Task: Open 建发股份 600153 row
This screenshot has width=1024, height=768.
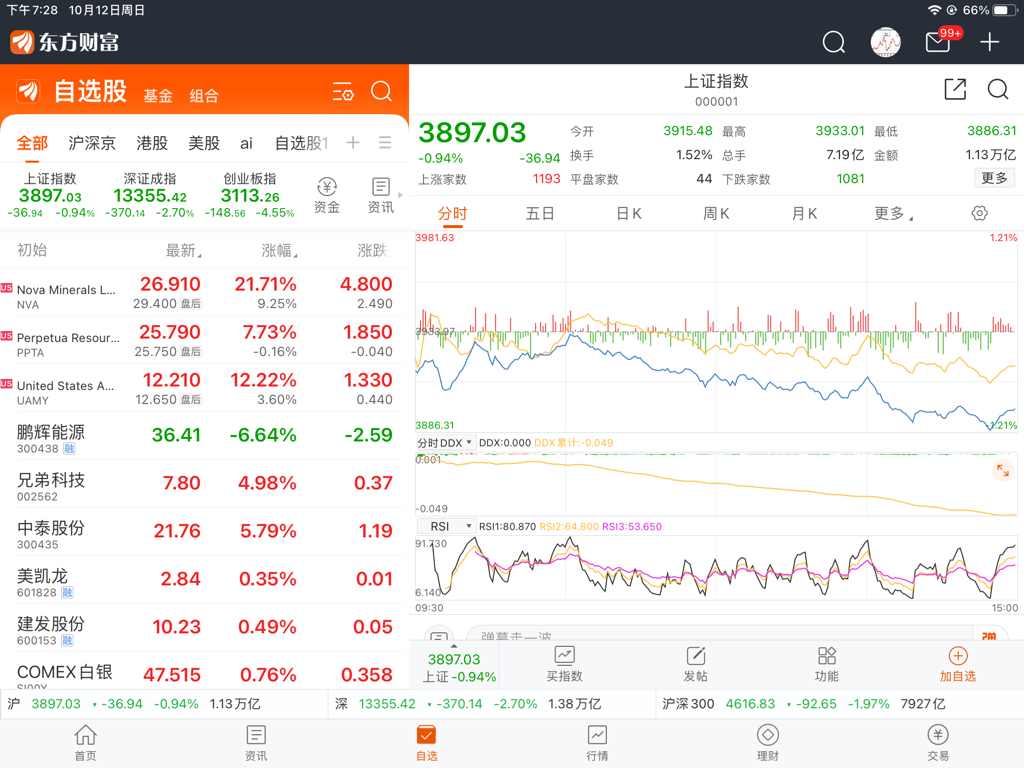Action: [202, 628]
